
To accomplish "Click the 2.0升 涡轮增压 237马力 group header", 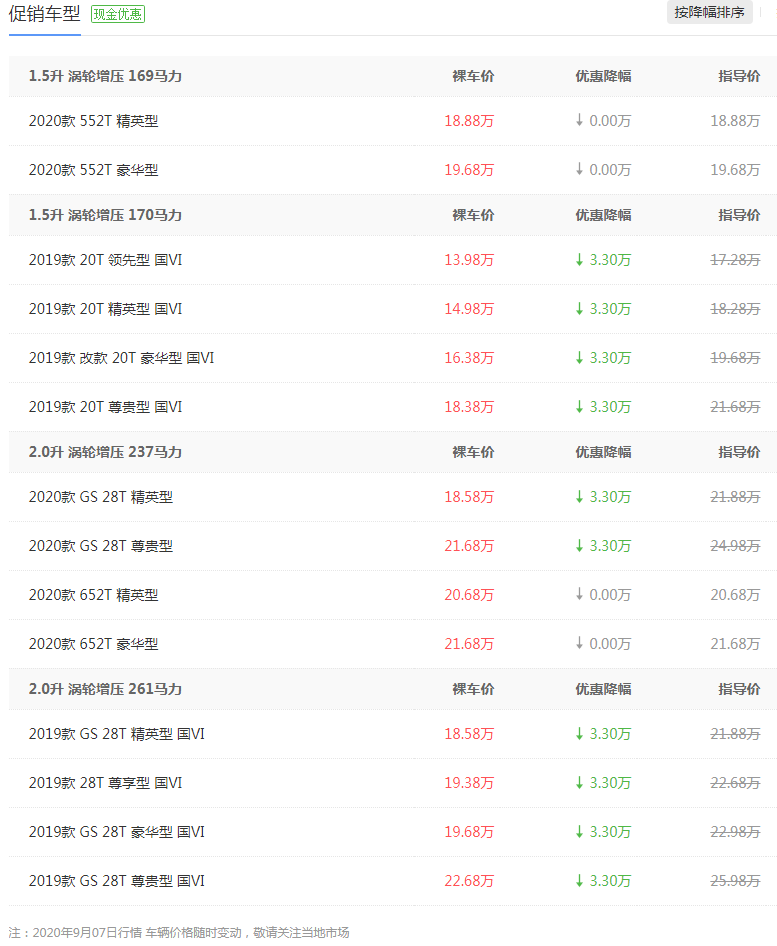I will click(x=106, y=452).
